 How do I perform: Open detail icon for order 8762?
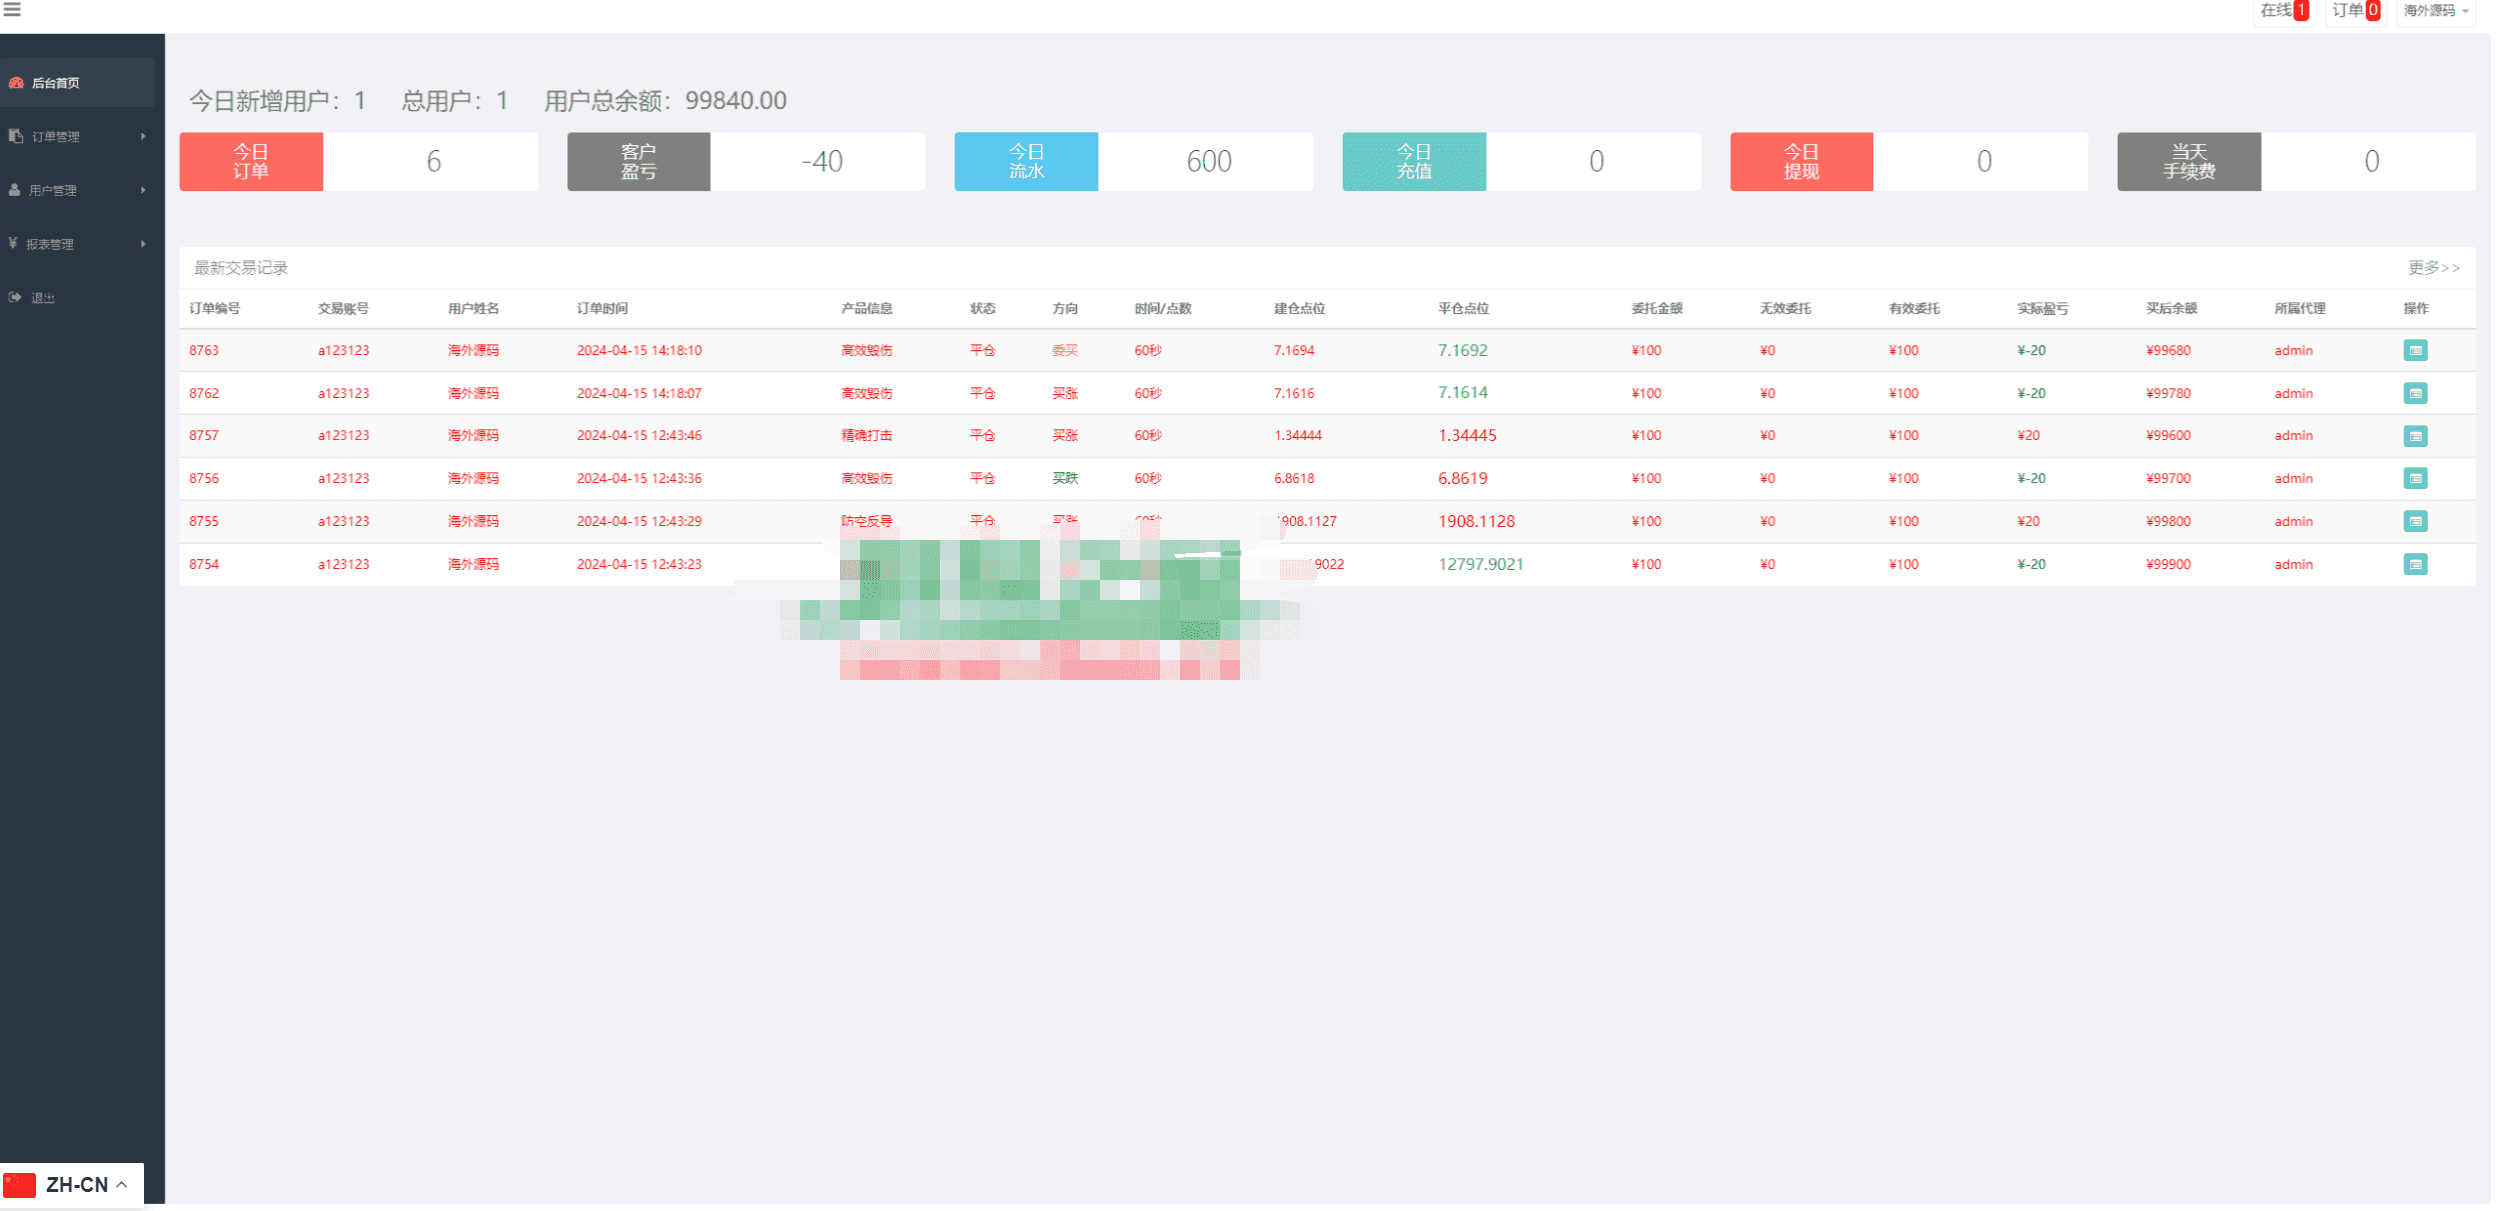(x=2415, y=393)
